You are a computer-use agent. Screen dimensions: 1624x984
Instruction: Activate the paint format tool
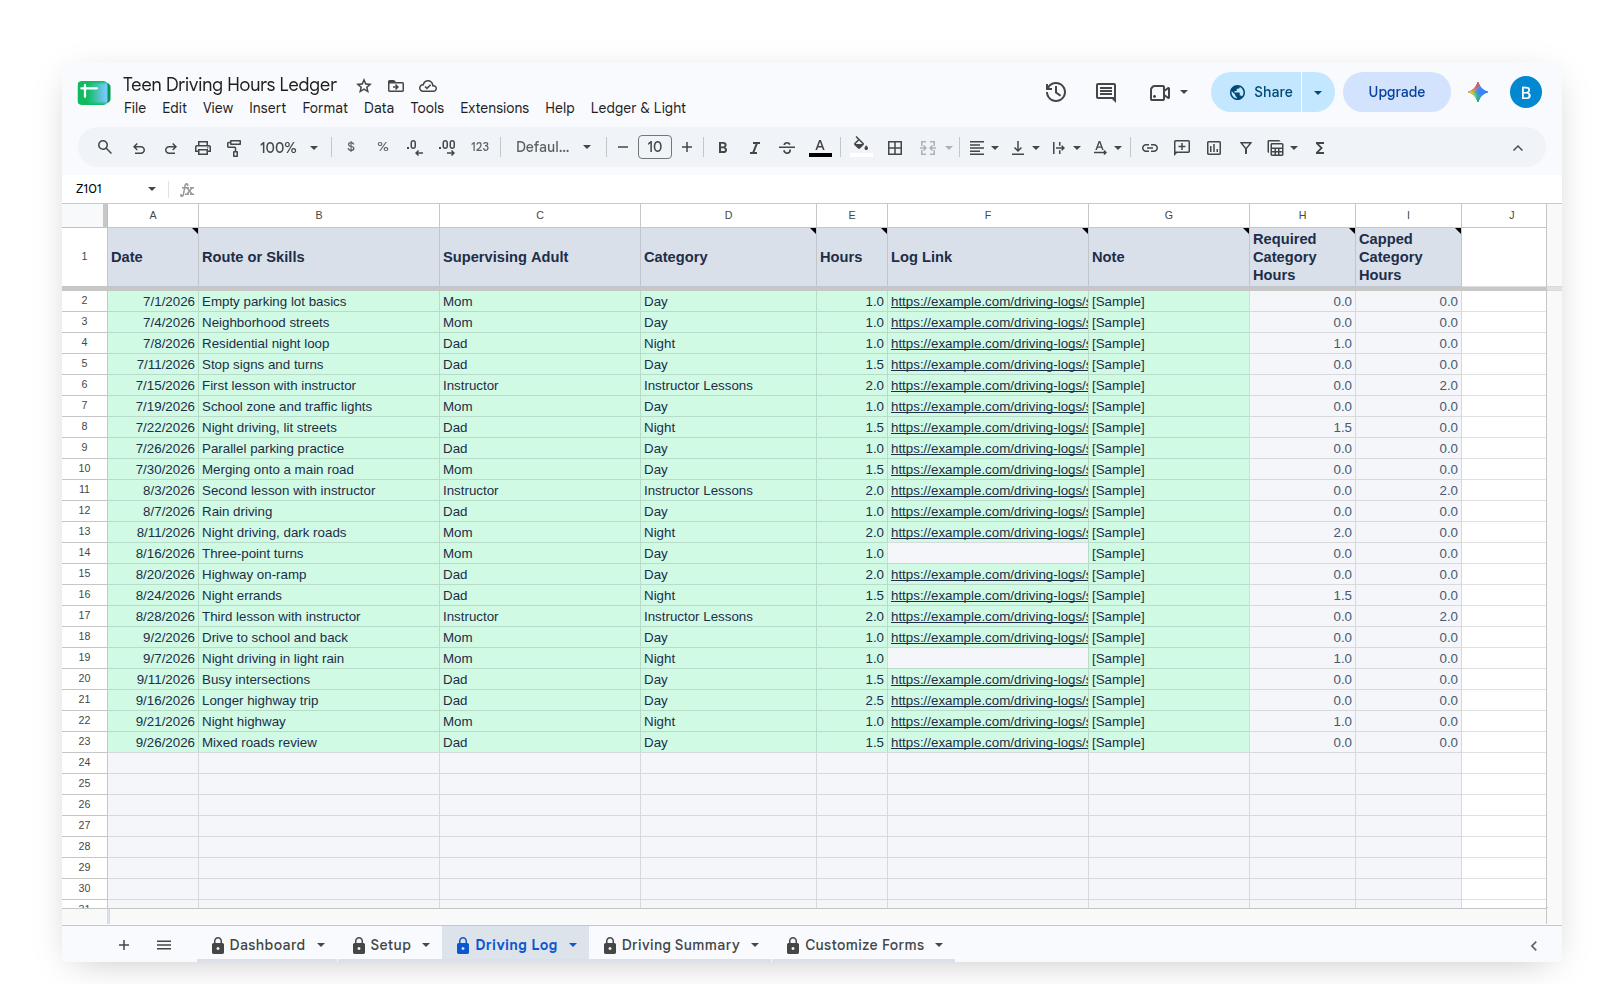pyautogui.click(x=235, y=148)
